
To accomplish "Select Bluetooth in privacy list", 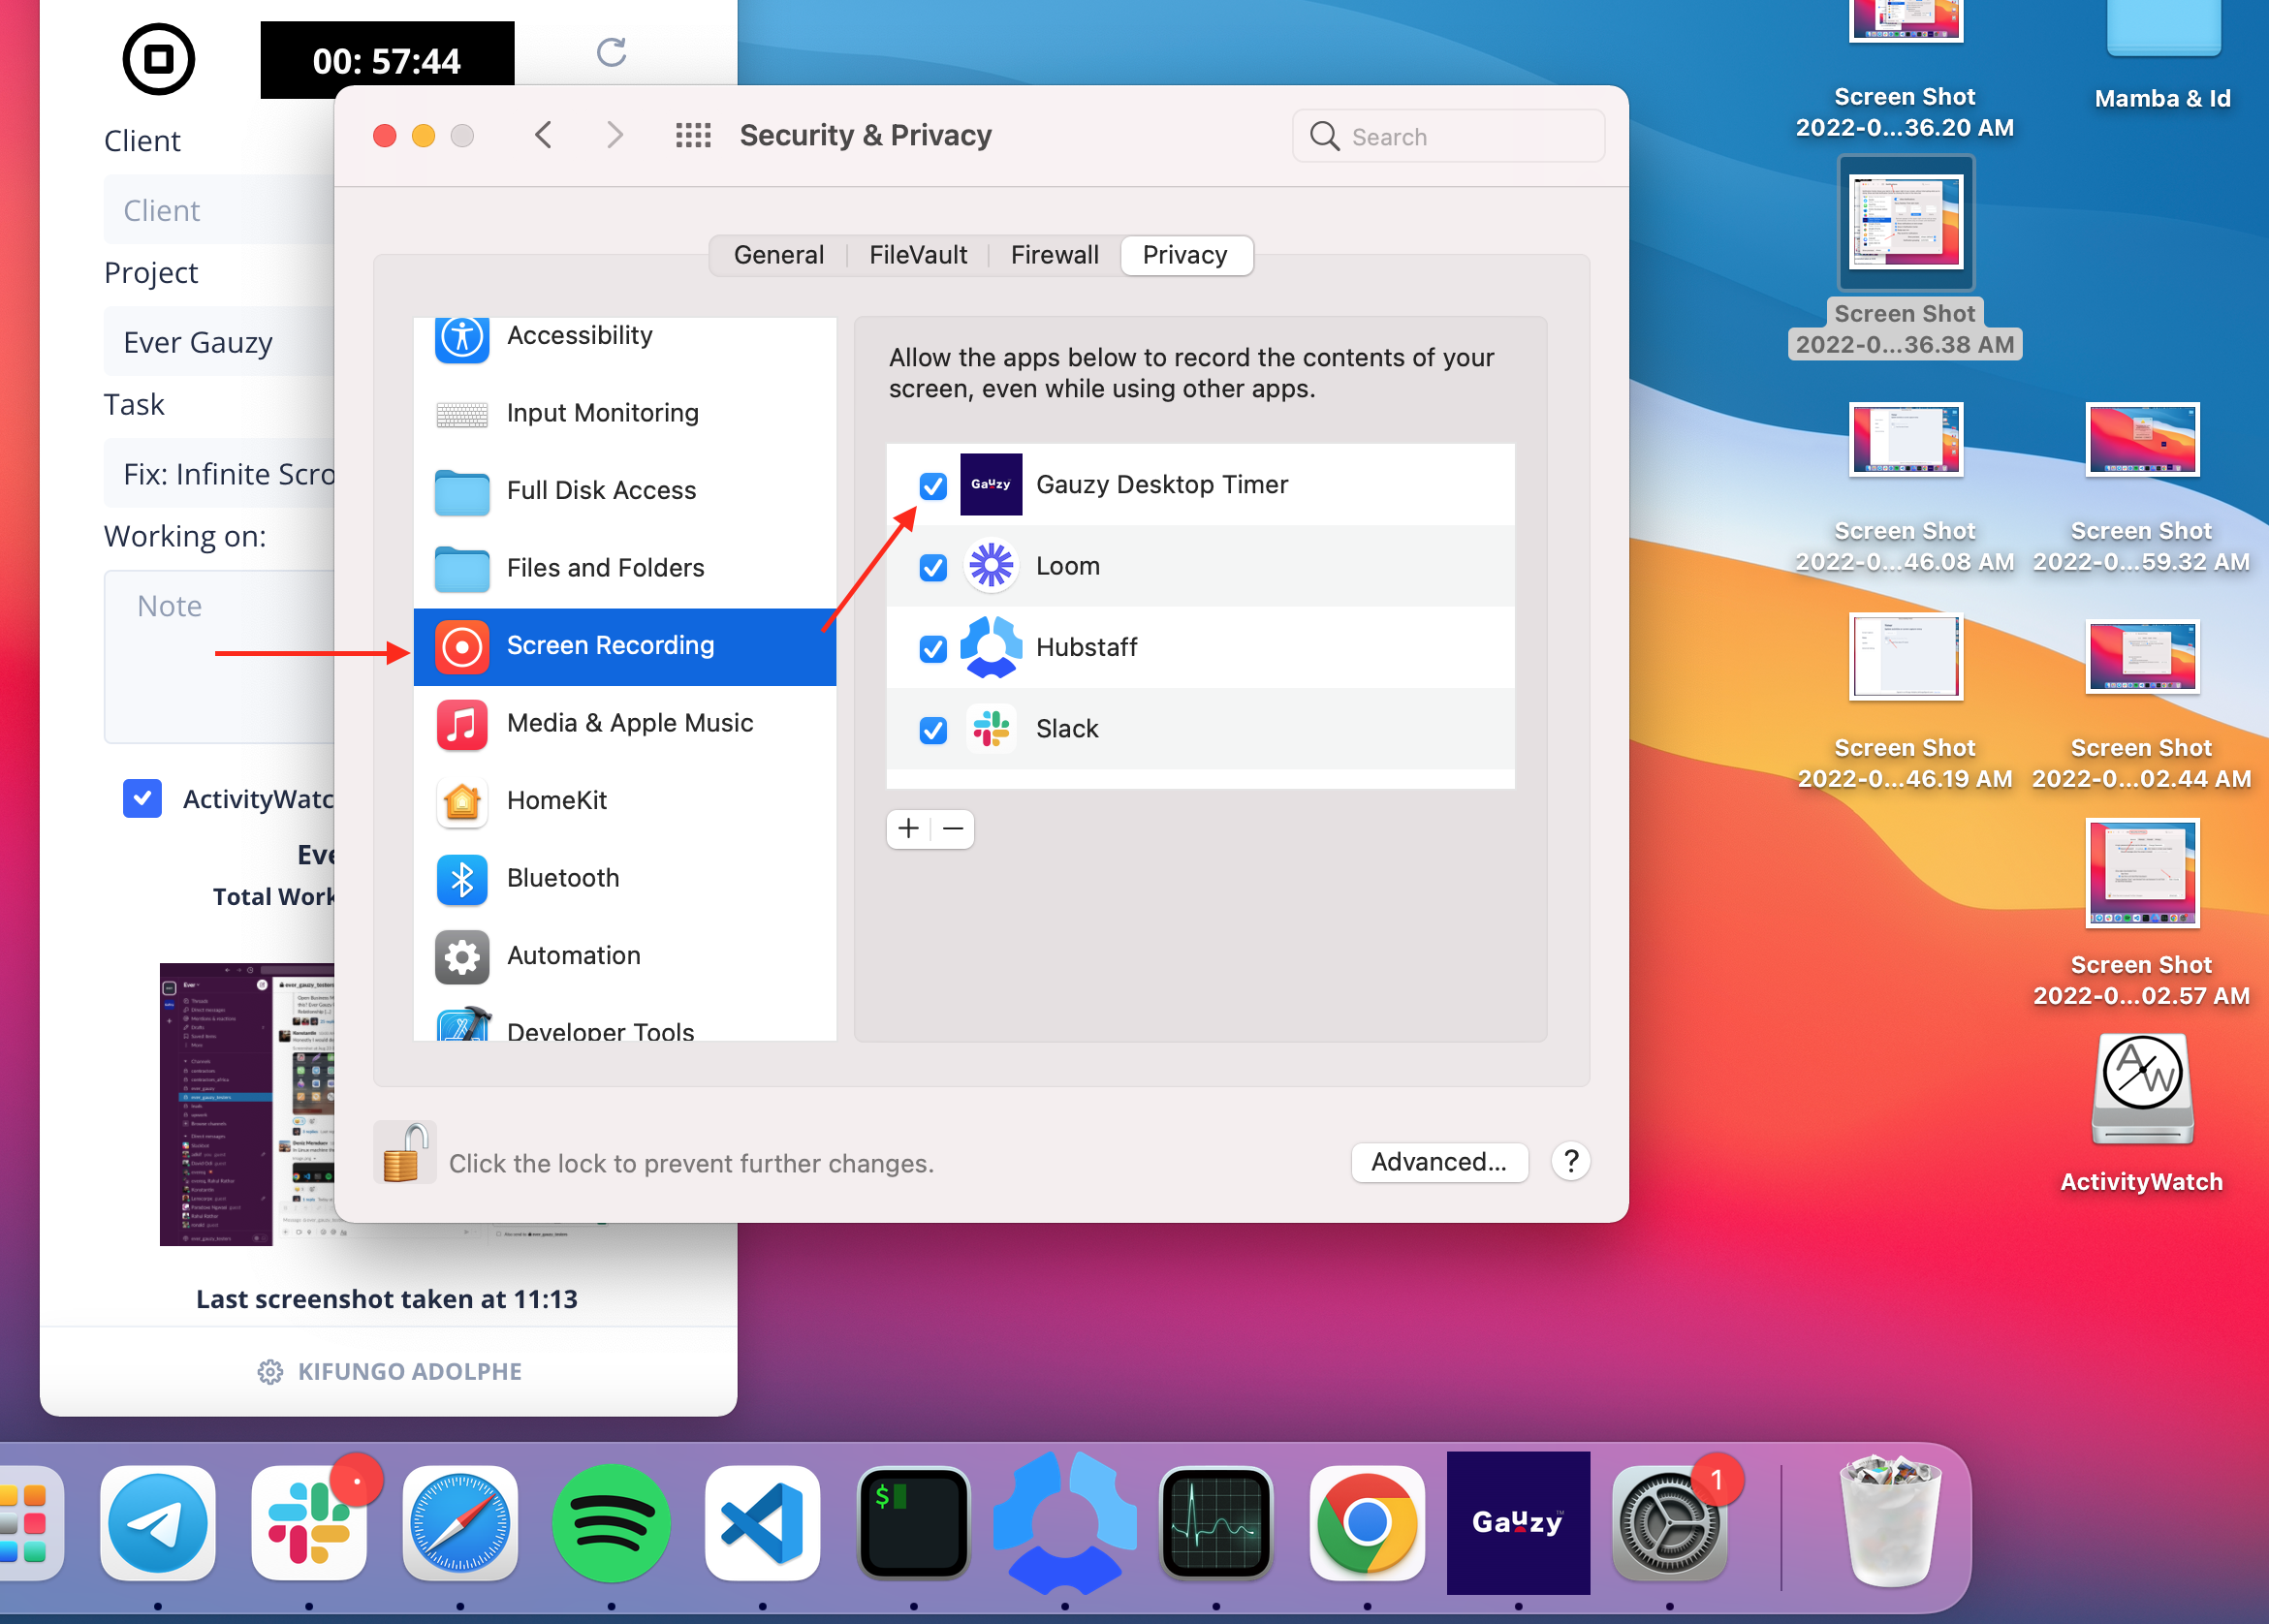I will [x=625, y=878].
